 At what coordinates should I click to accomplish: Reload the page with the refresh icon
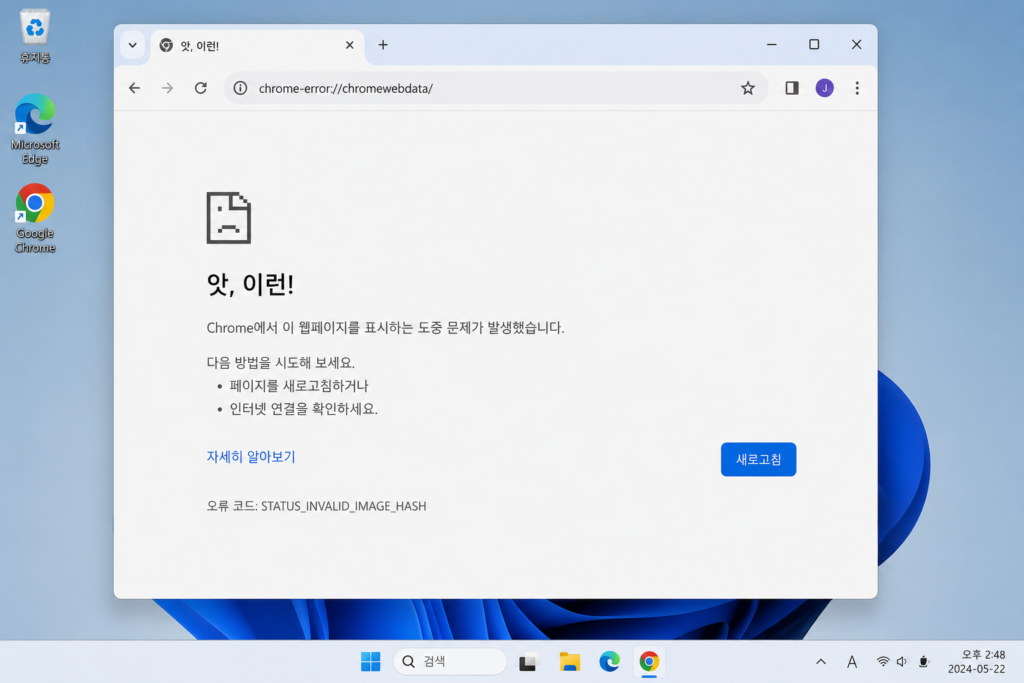click(x=200, y=88)
